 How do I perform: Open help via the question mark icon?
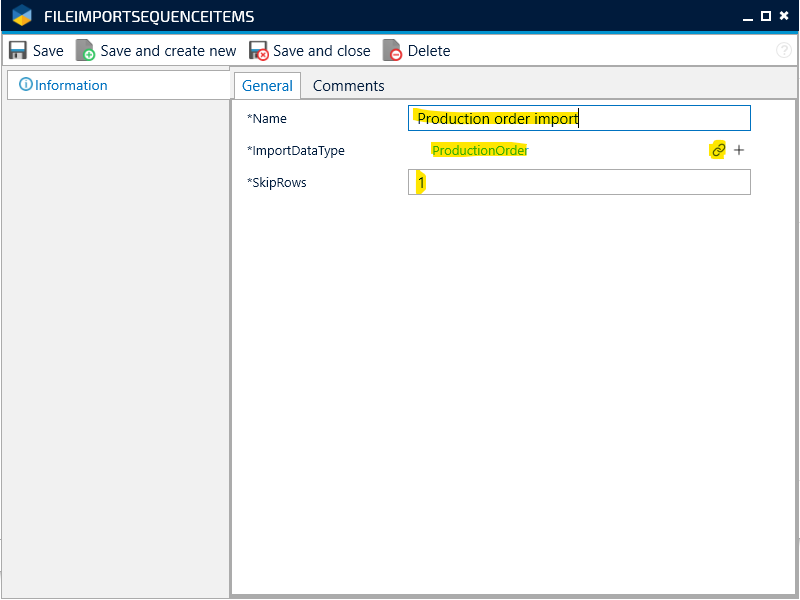[784, 51]
